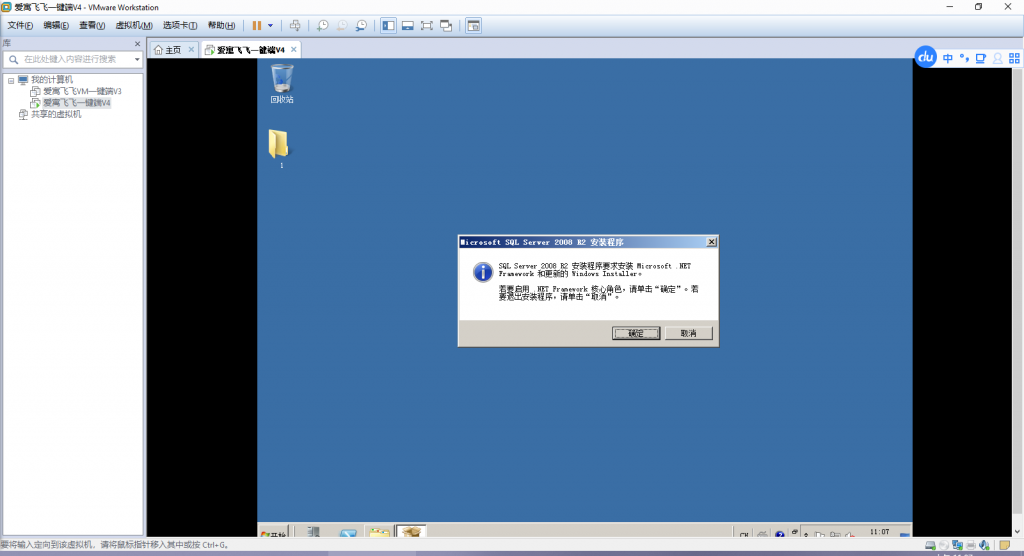Click the guest taskbar clock 11:07
The width and height of the screenshot is (1024, 556).
click(x=880, y=532)
